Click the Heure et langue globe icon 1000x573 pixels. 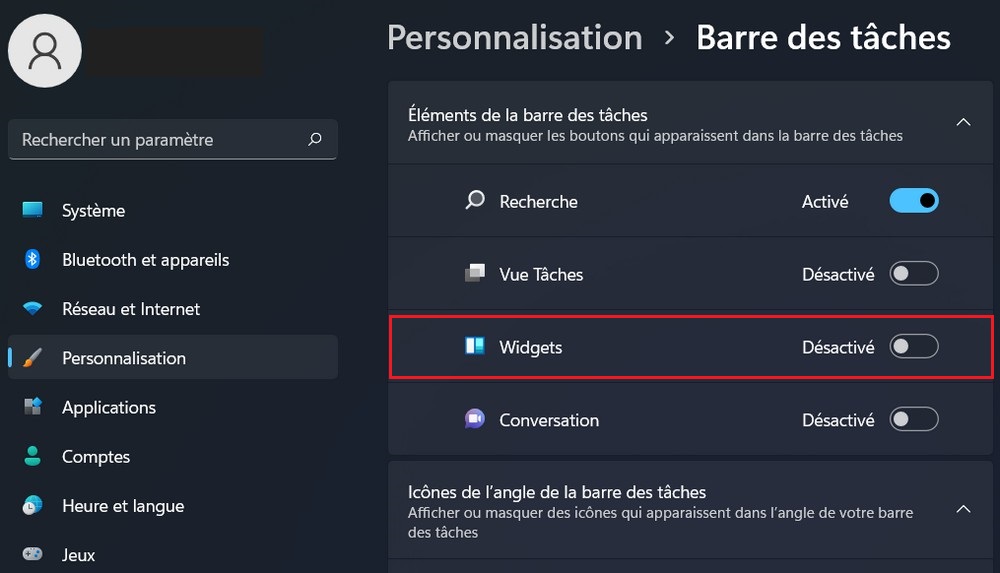pyautogui.click(x=33, y=506)
